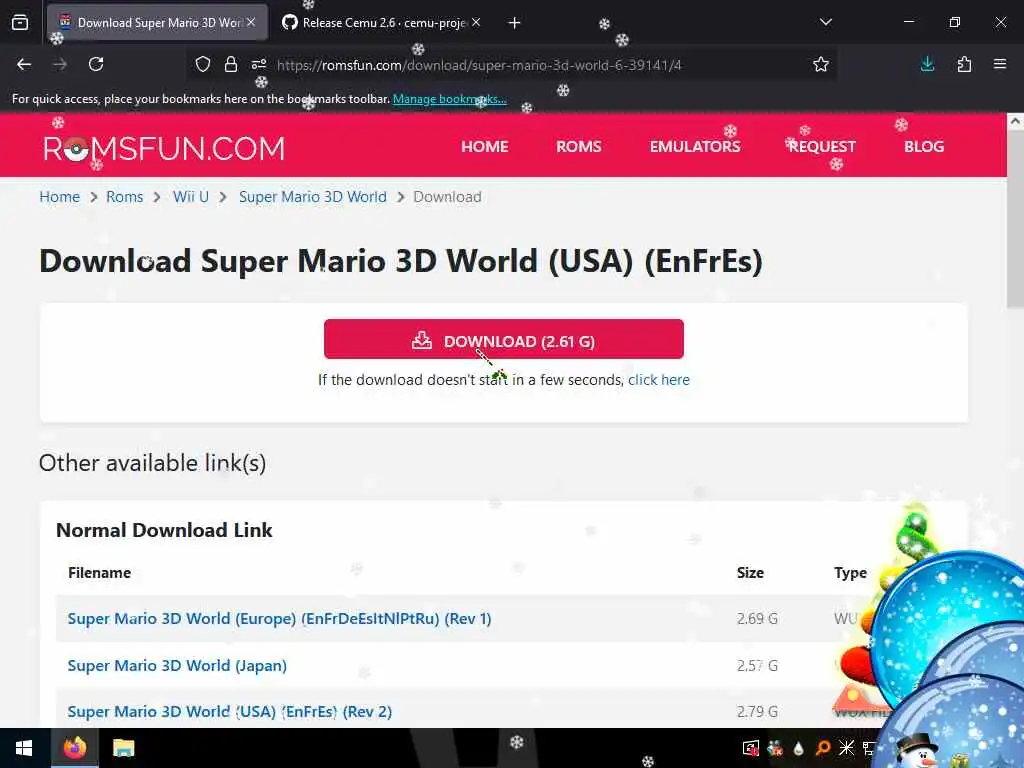Screen dimensions: 1024x768
Task: Go to Wii U breadcrumb
Action: point(191,197)
